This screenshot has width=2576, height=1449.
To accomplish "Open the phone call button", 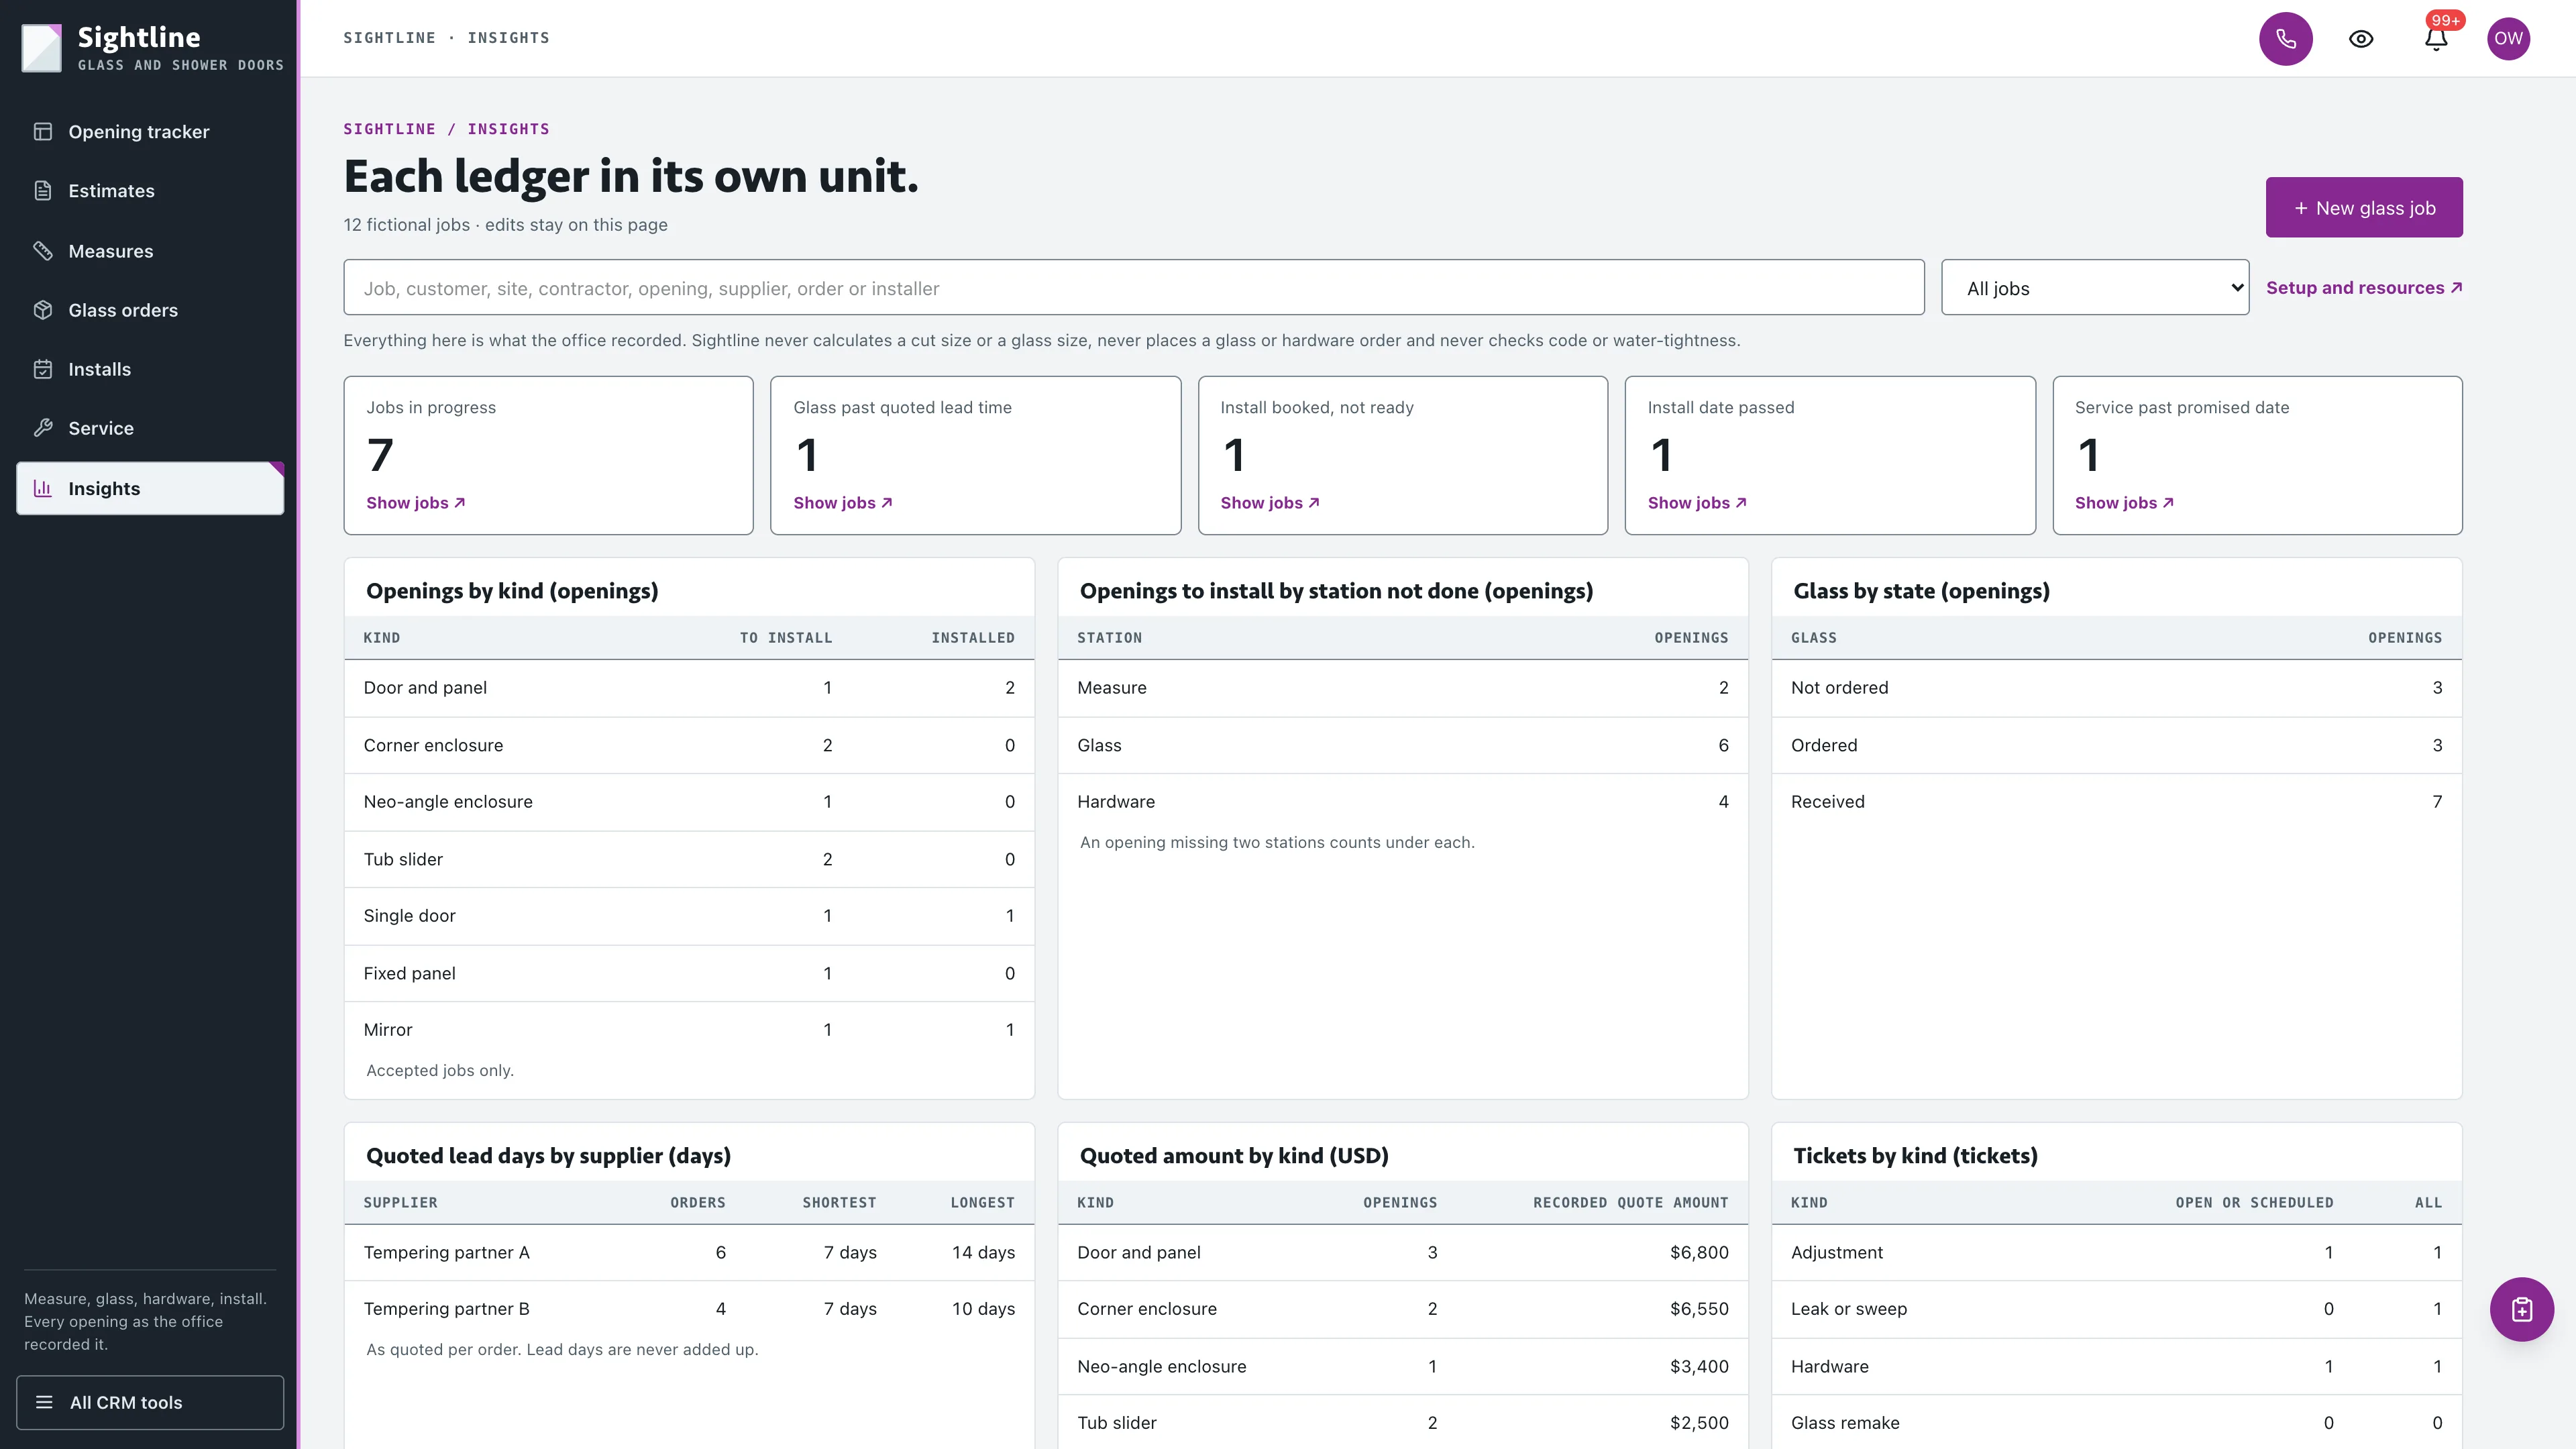I will [x=2286, y=39].
